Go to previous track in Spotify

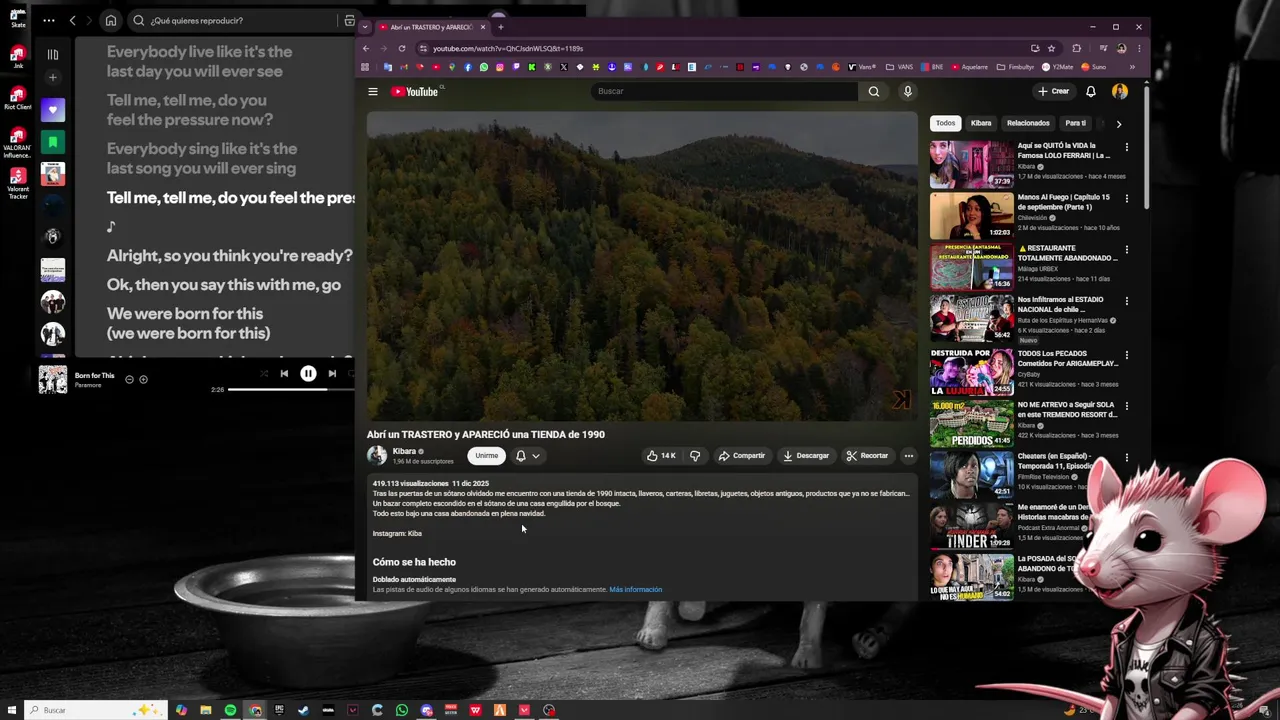coord(284,374)
